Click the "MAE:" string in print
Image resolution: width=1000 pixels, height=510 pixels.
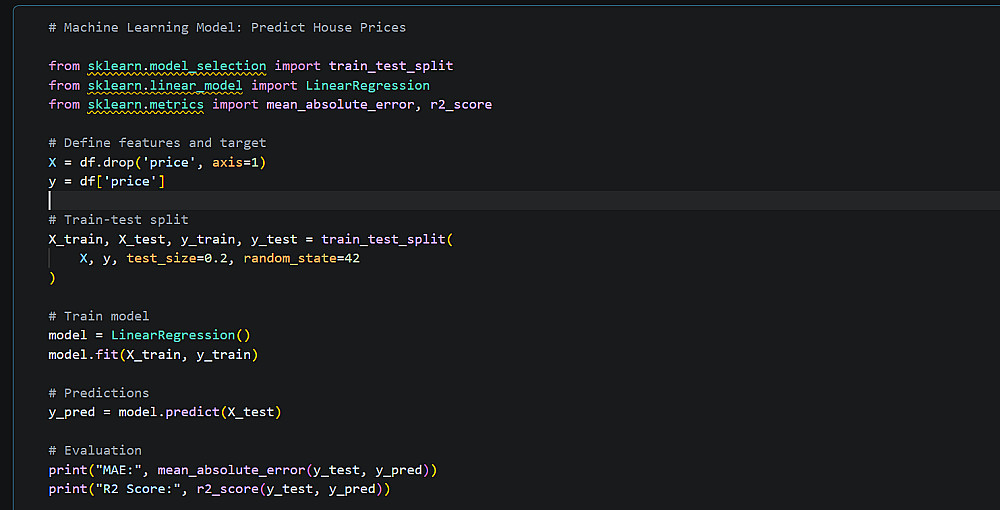pos(114,470)
